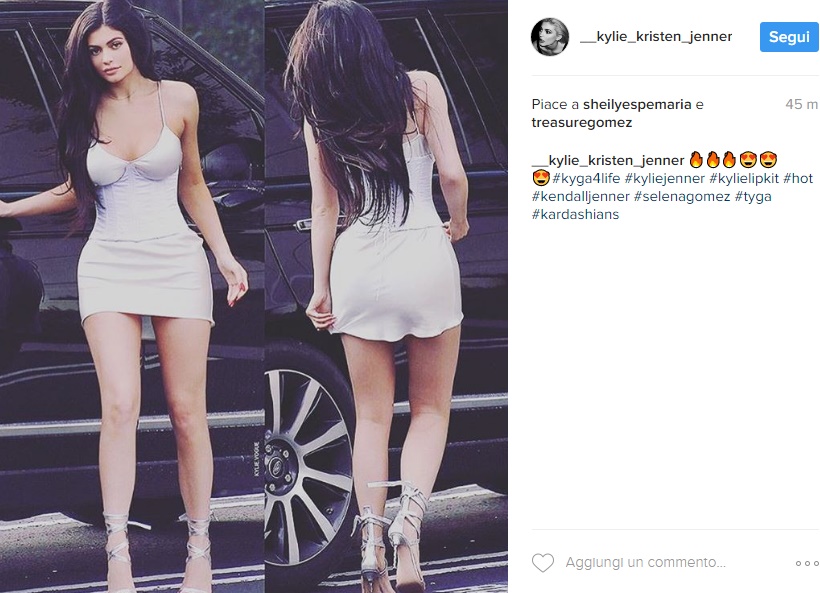Open the #tyga hashtag
820x593 pixels.
coord(753,197)
